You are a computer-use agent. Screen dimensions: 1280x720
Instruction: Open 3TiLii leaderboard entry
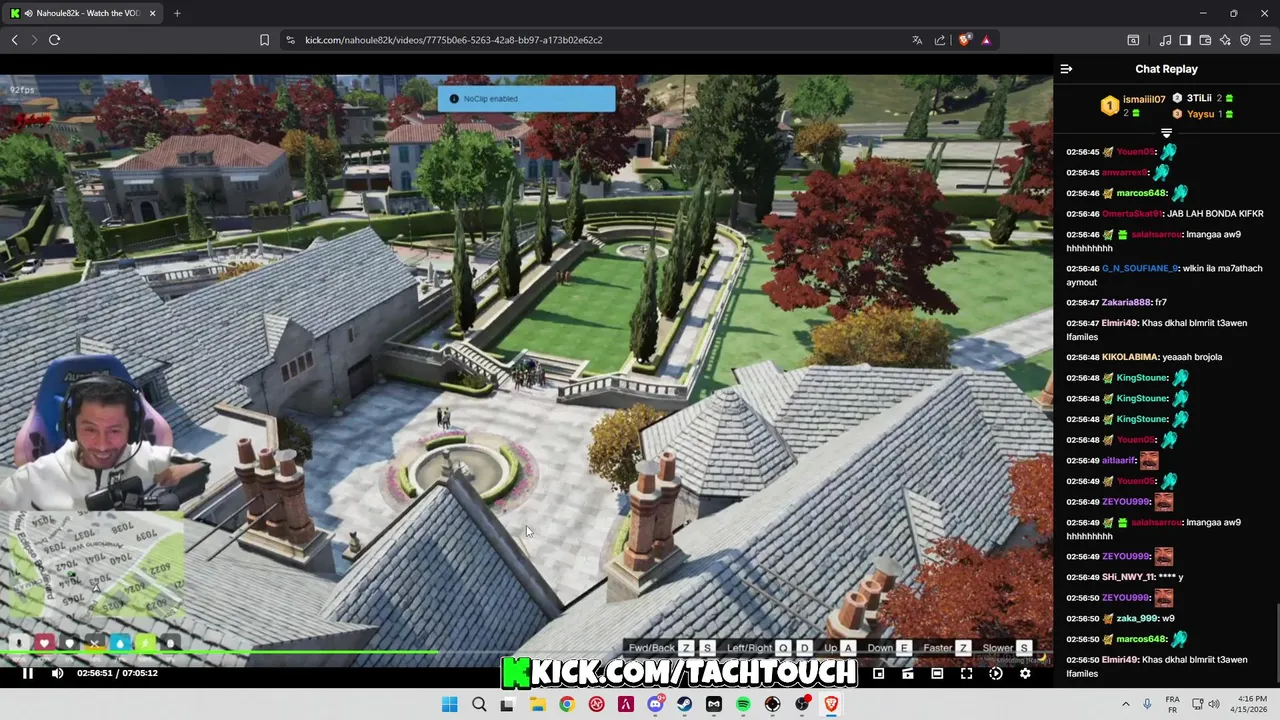(x=1199, y=98)
